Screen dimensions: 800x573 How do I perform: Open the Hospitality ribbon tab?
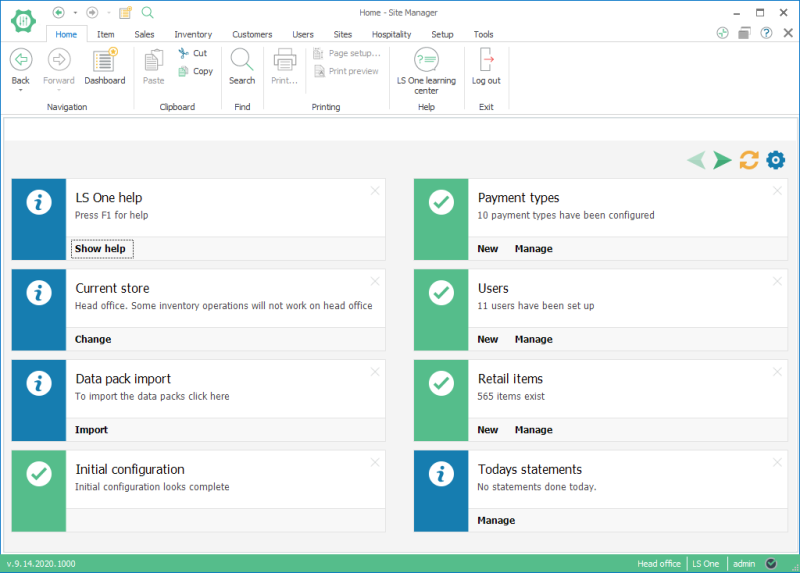pyautogui.click(x=391, y=34)
